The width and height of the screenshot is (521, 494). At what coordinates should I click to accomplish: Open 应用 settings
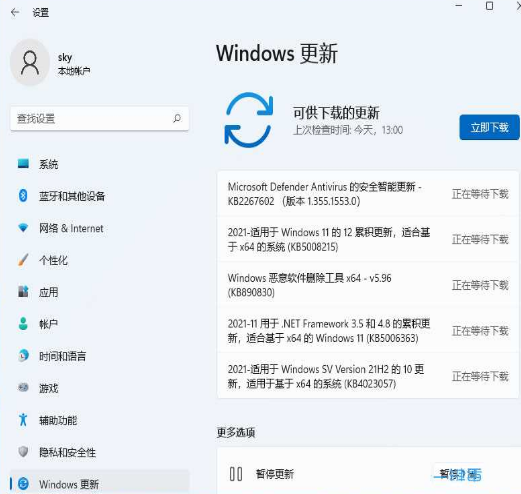pos(100,292)
